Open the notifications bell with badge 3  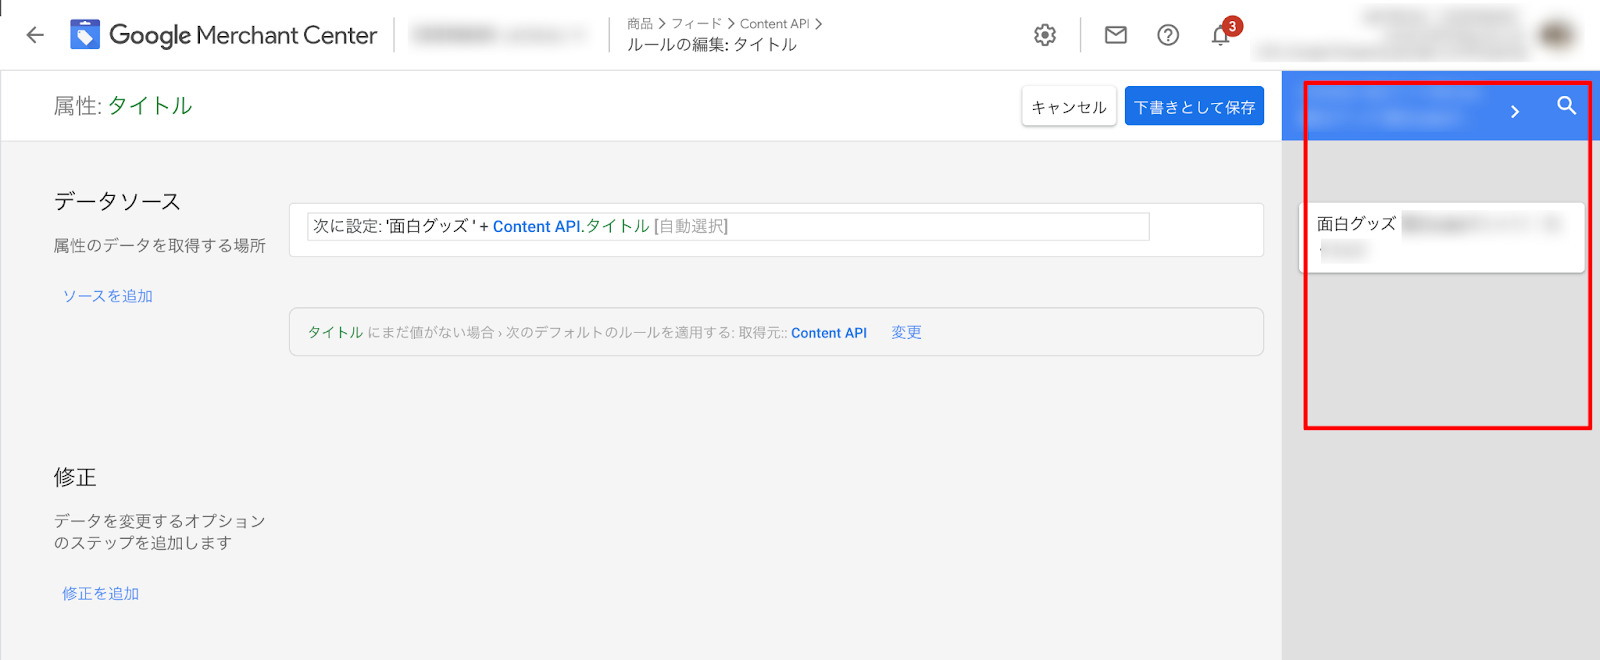(1223, 33)
